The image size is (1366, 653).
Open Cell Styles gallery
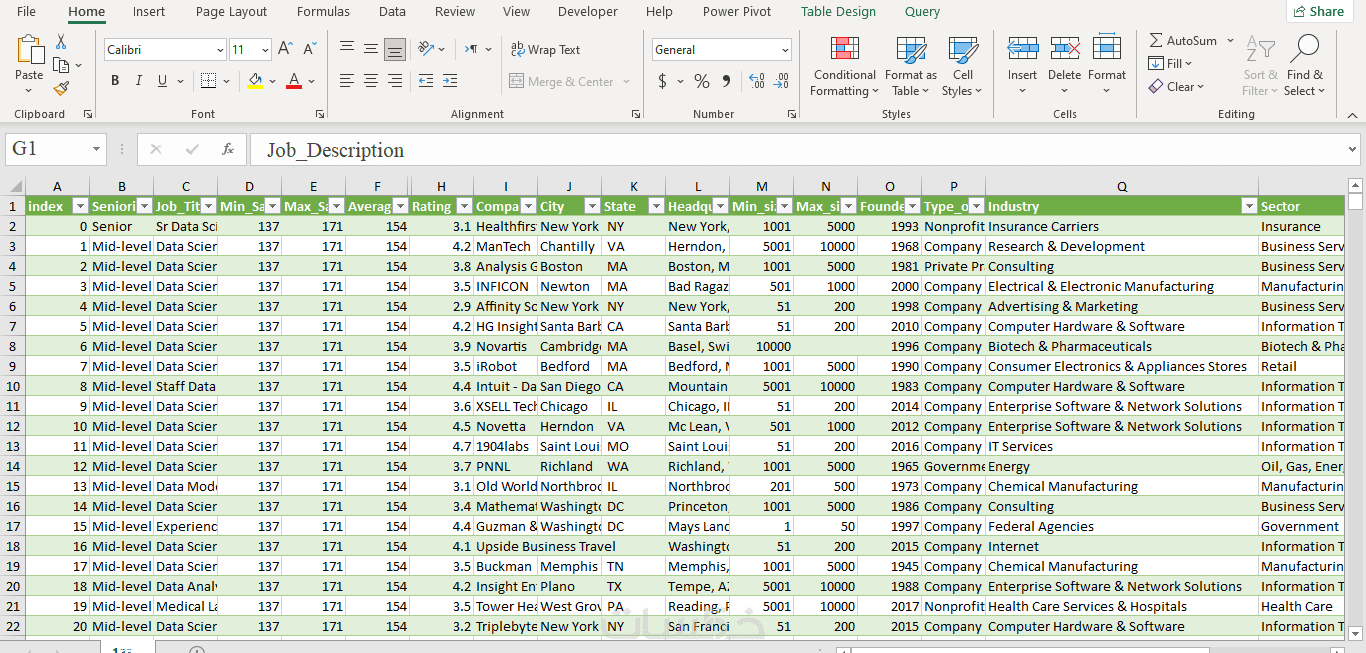point(962,66)
